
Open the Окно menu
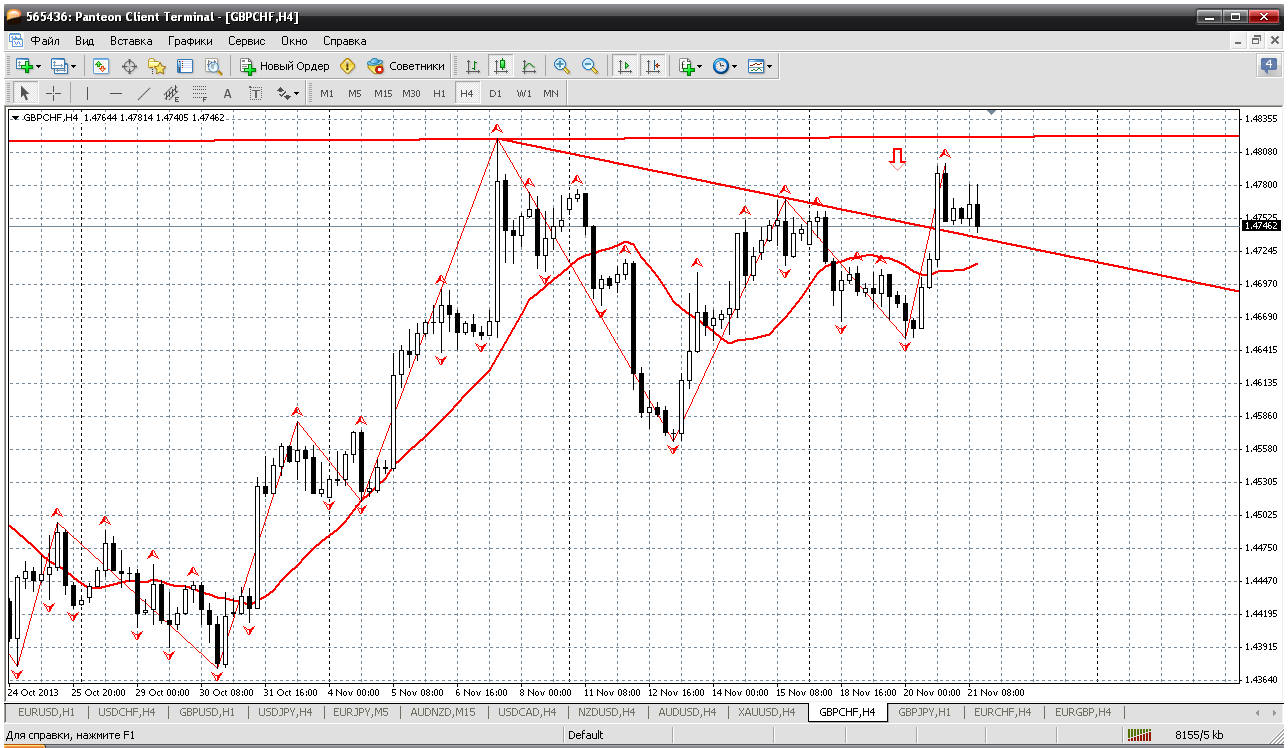[294, 41]
